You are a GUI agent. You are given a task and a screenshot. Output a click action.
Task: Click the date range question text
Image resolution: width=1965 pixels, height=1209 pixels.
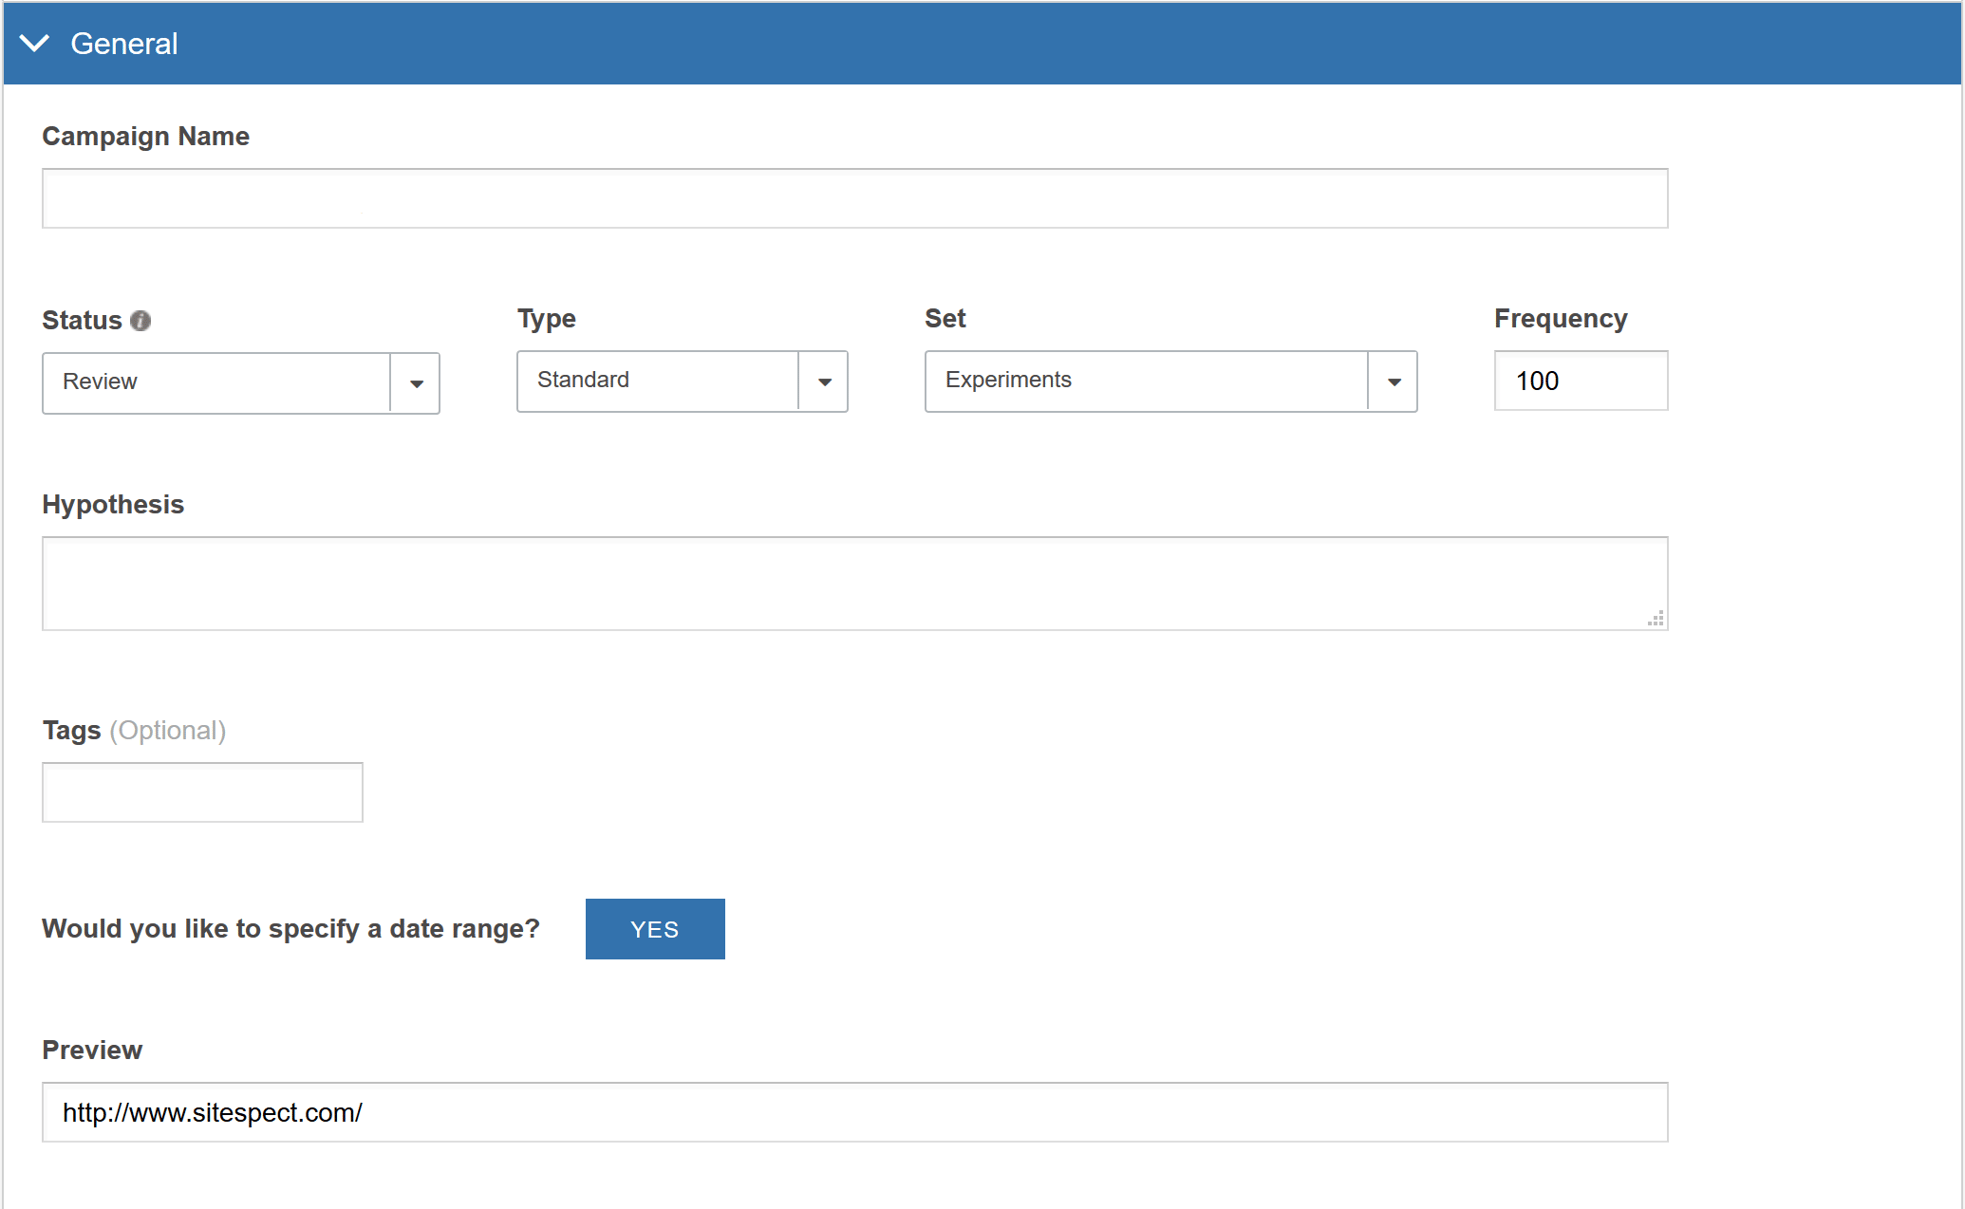[291, 929]
